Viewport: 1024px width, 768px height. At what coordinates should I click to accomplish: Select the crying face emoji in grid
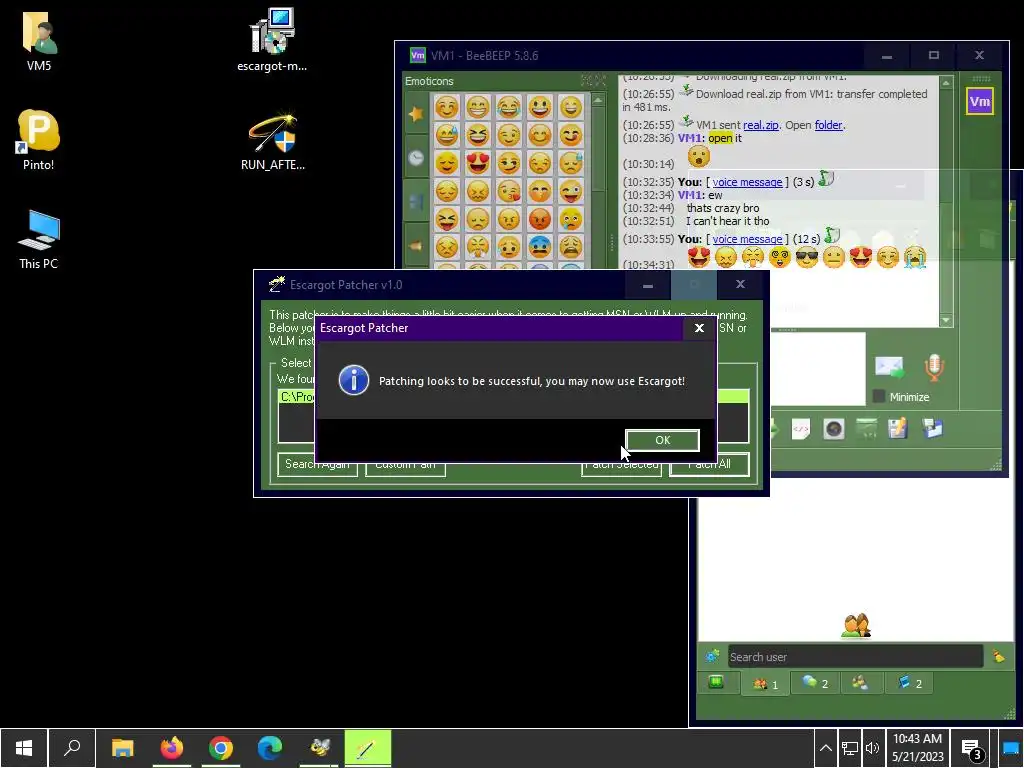coord(571,219)
